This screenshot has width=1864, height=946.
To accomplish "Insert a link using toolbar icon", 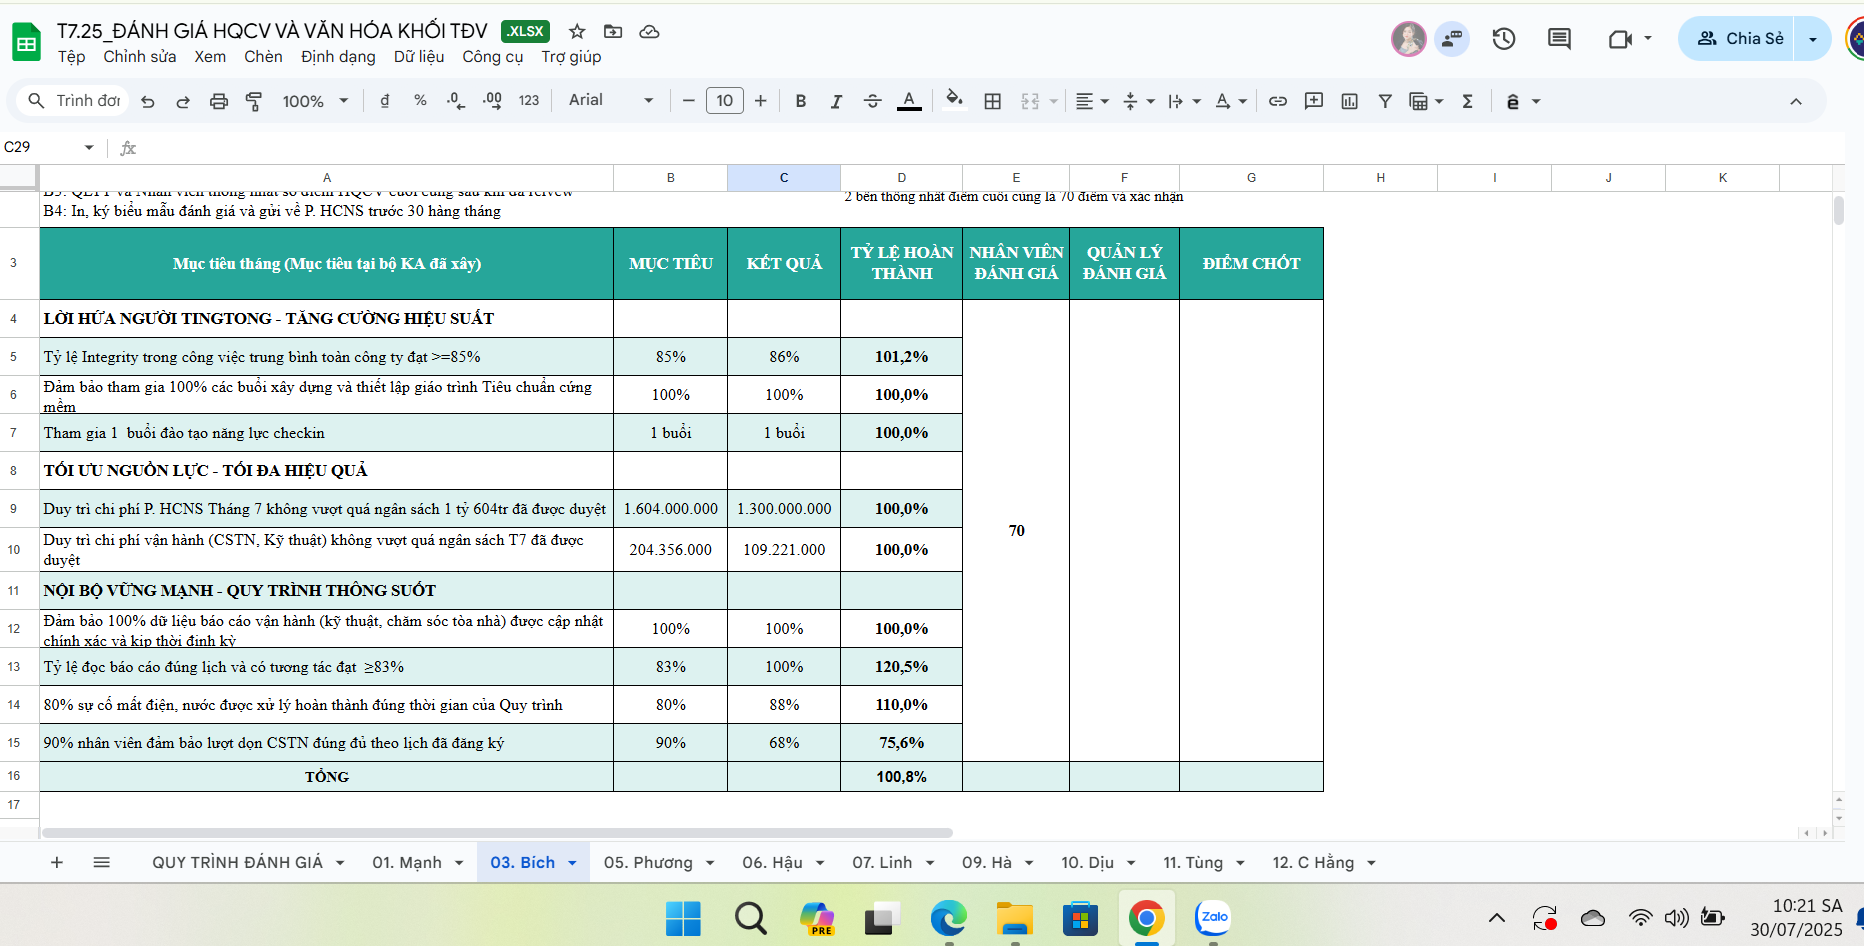I will coord(1277,101).
